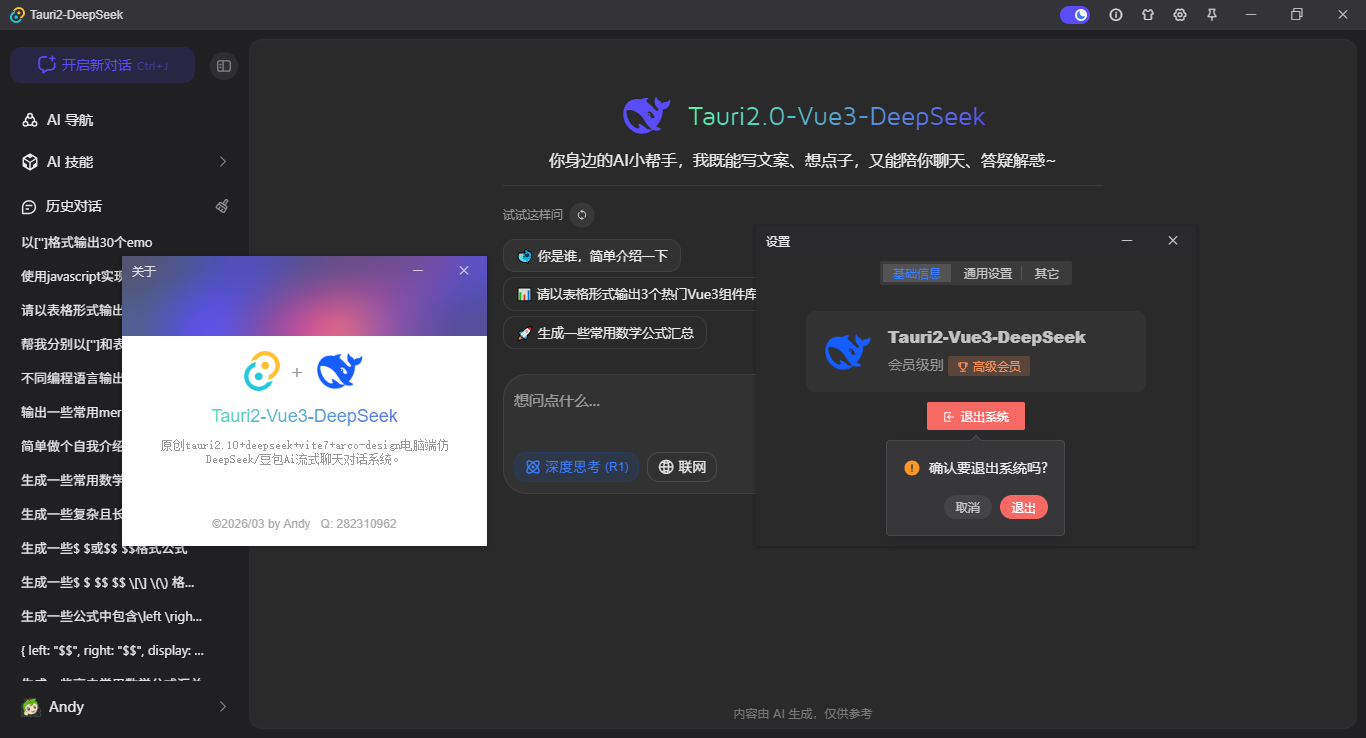This screenshot has height=738, width=1366.
Task: Toggle 深度思考 (R1) mode
Action: pos(577,467)
